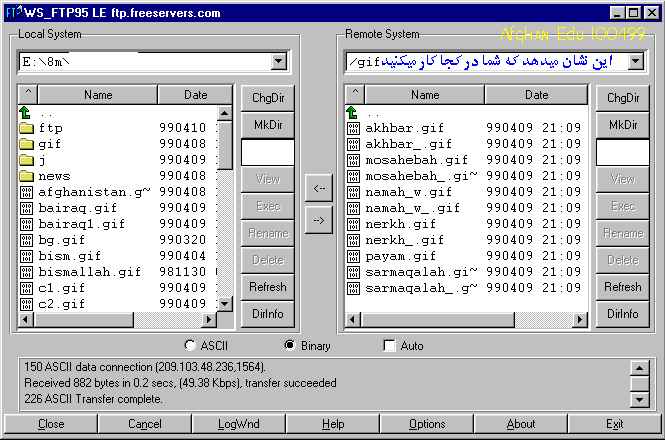Sort the local list by Name column header
The width and height of the screenshot is (665, 440).
[x=98, y=95]
